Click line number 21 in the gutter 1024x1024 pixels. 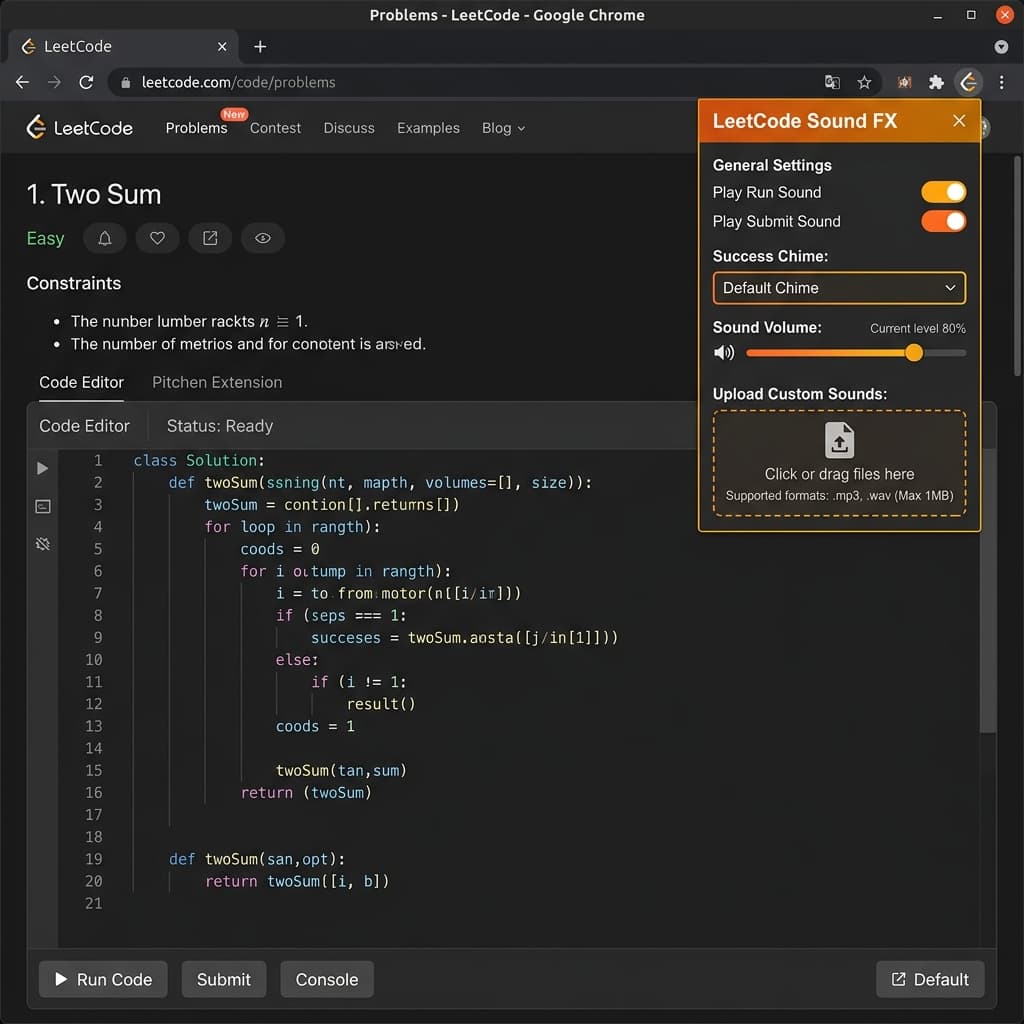pos(93,903)
